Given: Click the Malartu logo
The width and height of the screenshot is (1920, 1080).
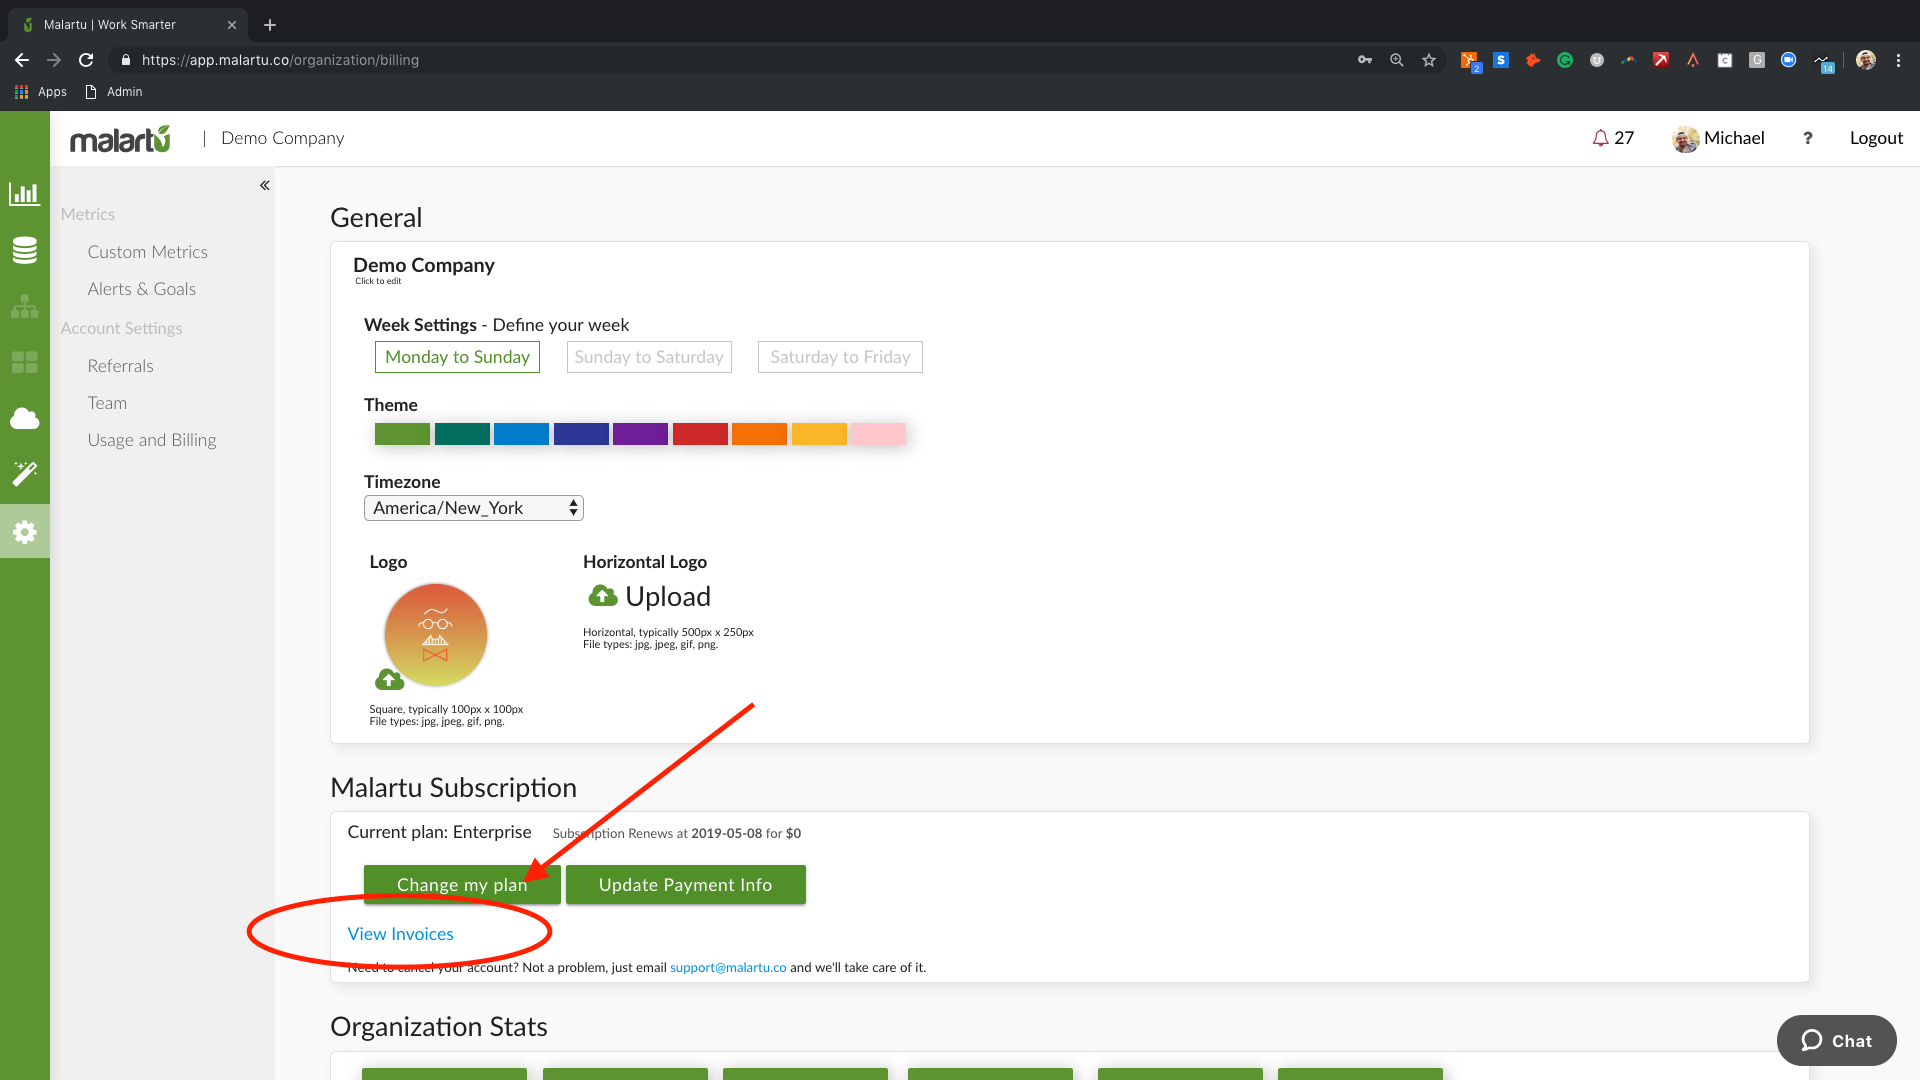Looking at the screenshot, I should pyautogui.click(x=120, y=139).
